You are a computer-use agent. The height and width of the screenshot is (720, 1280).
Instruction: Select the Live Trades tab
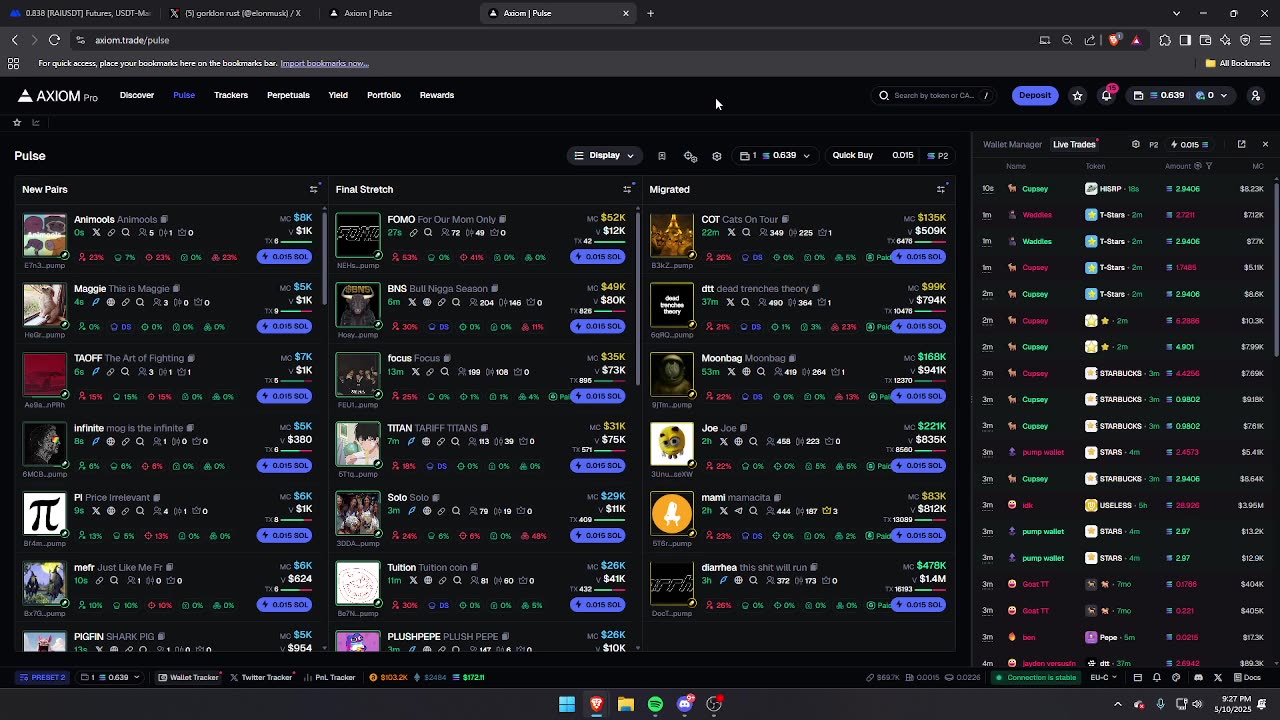[1074, 144]
